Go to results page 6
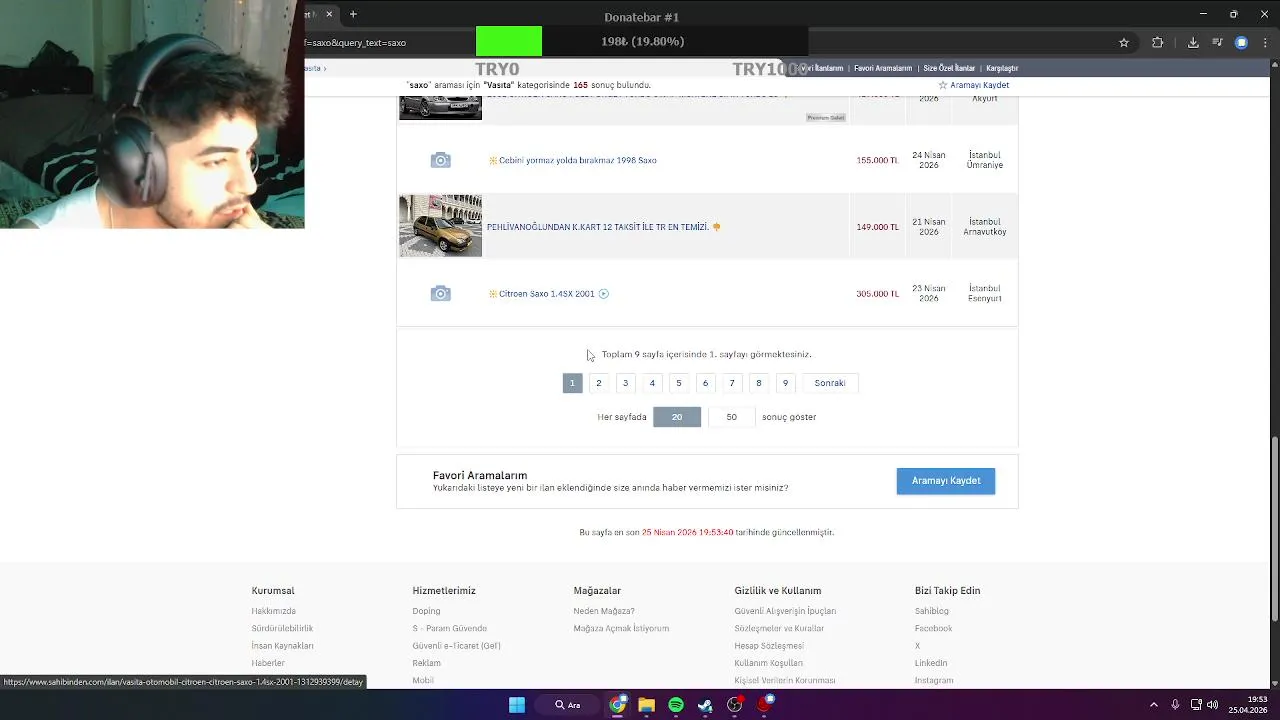The height and width of the screenshot is (720, 1280). pos(705,383)
